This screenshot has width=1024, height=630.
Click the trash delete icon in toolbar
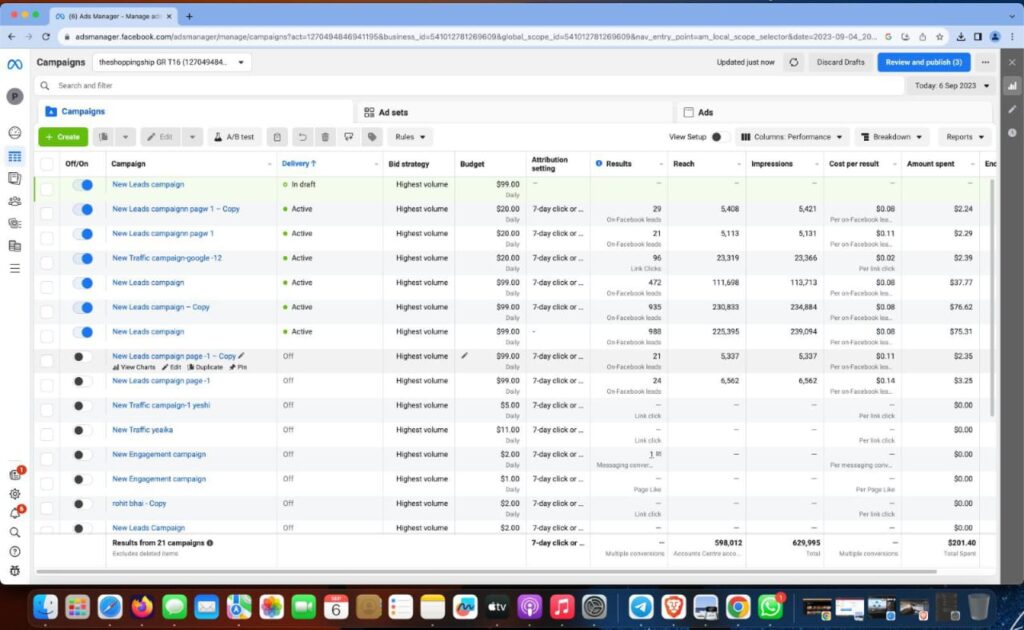325,137
